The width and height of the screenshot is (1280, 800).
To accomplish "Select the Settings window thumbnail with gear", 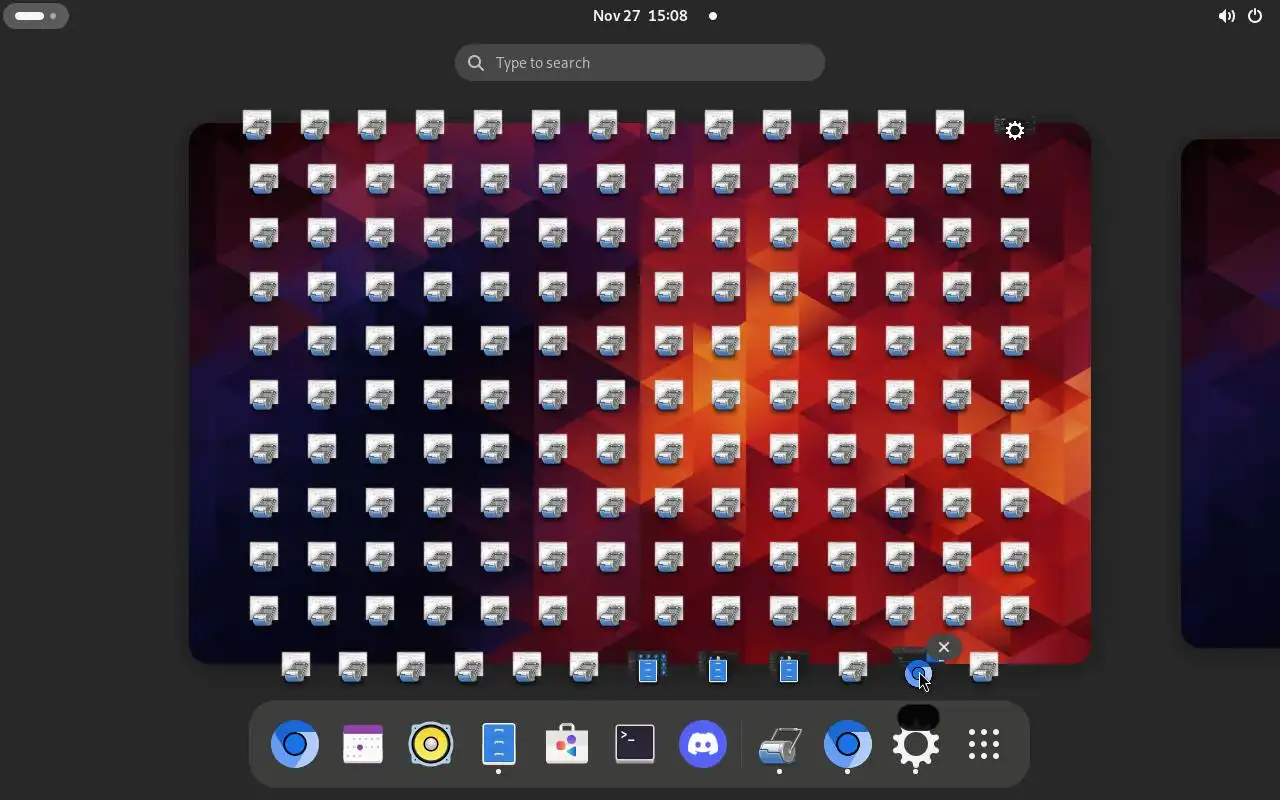I will [x=1014, y=130].
